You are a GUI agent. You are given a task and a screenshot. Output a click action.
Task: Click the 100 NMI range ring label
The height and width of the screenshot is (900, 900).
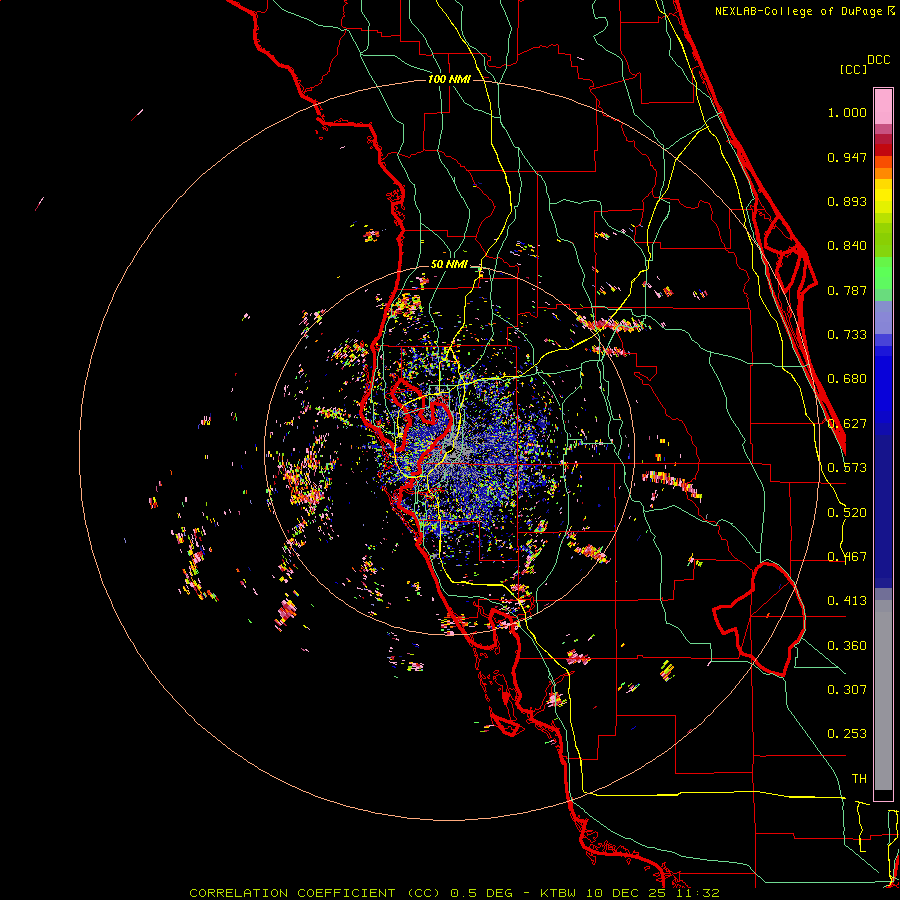(x=449, y=79)
